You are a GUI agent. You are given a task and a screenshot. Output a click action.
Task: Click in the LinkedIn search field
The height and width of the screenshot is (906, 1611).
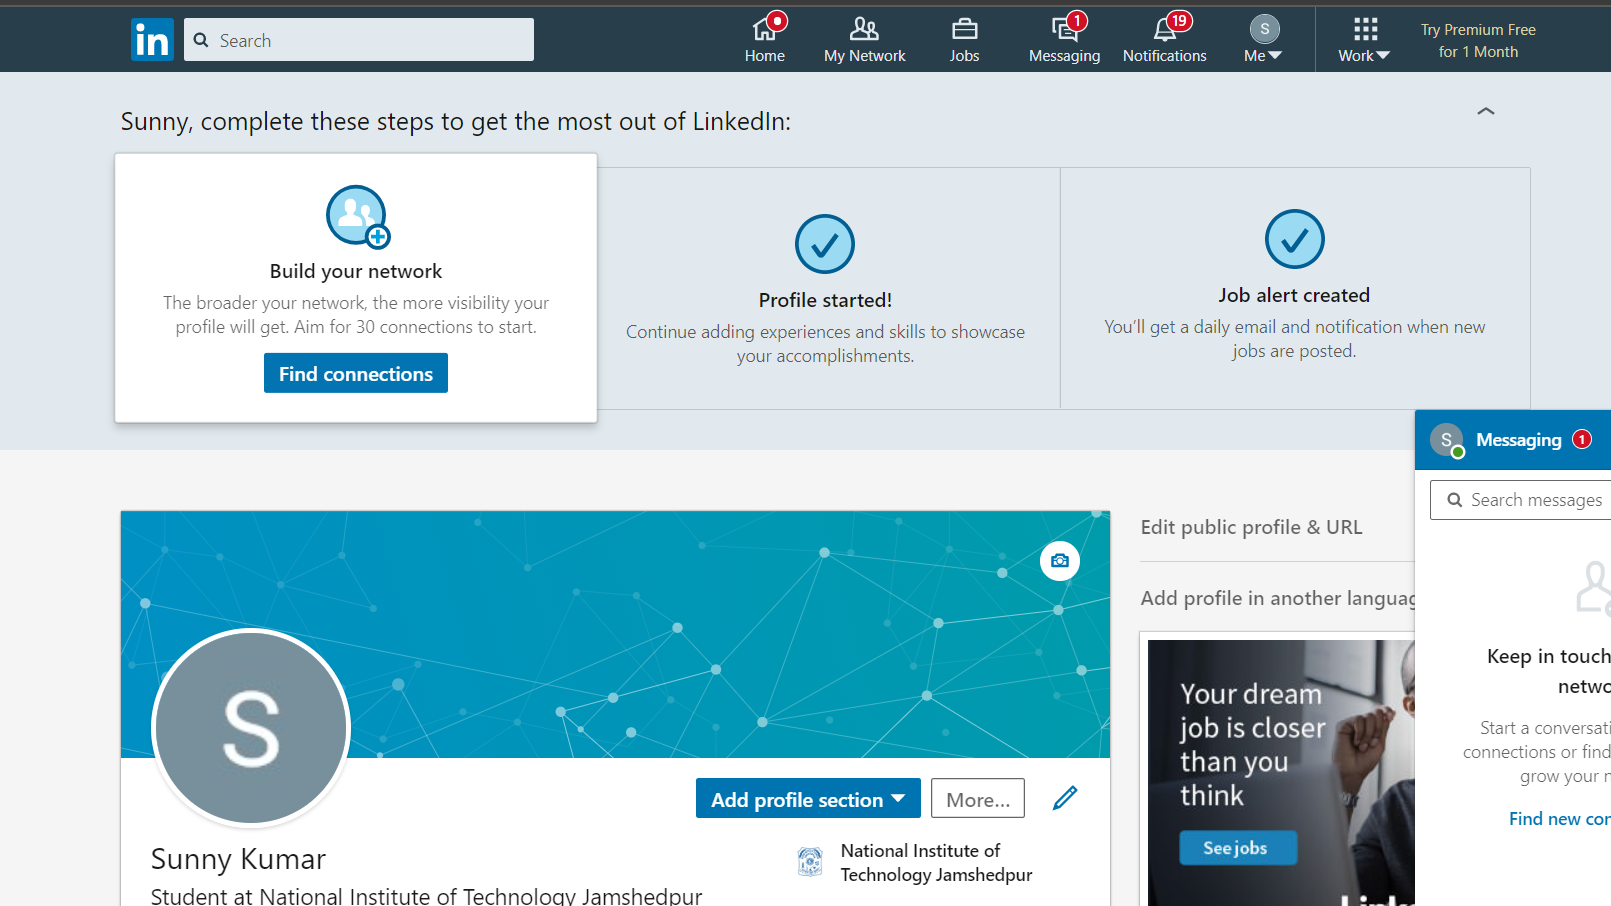coord(359,40)
